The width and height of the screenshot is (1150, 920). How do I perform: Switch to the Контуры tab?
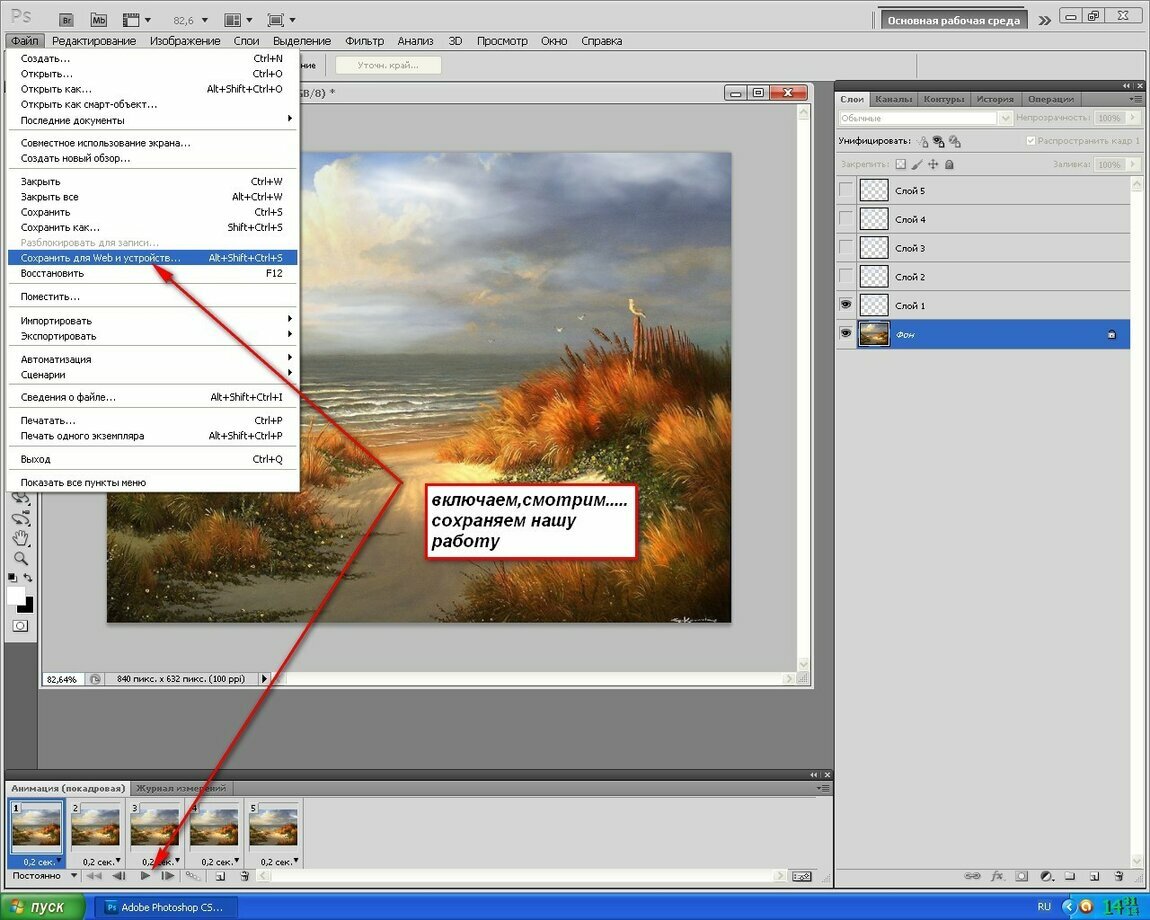coord(943,99)
